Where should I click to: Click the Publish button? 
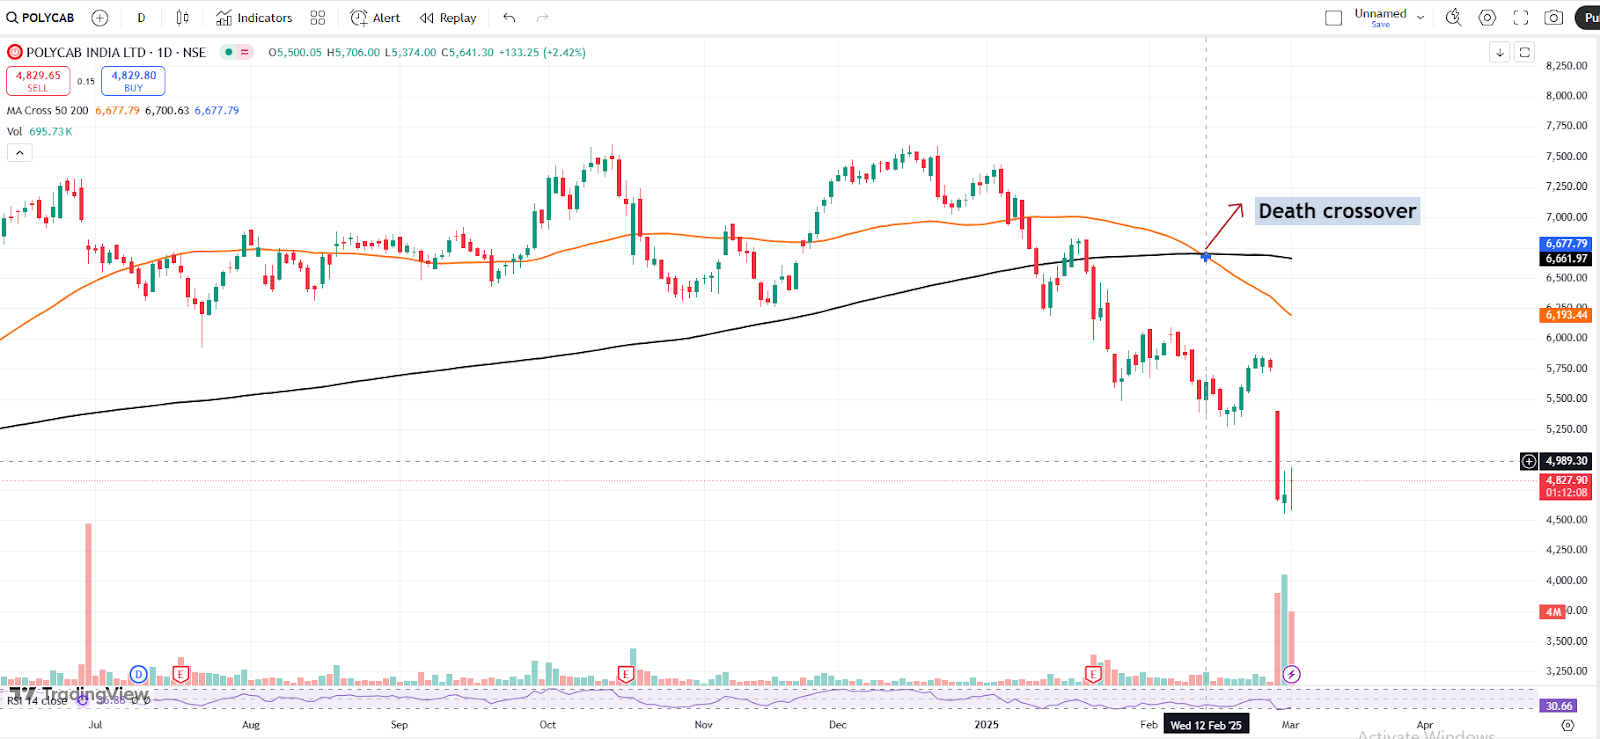tap(1588, 18)
